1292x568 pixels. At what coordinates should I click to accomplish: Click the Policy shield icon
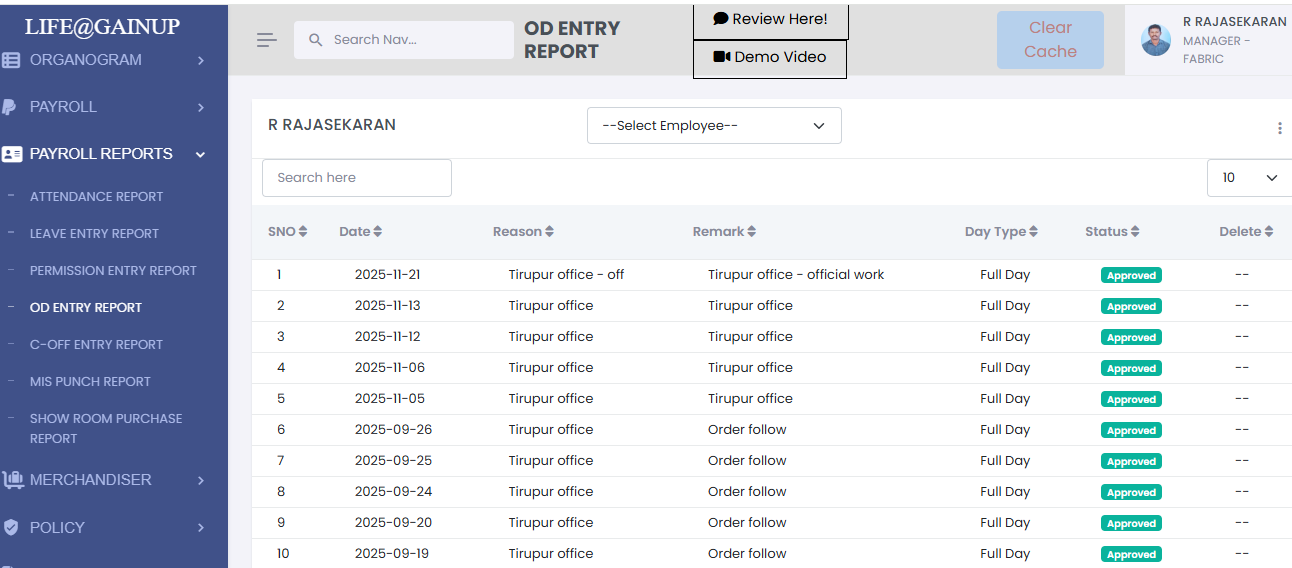point(11,527)
